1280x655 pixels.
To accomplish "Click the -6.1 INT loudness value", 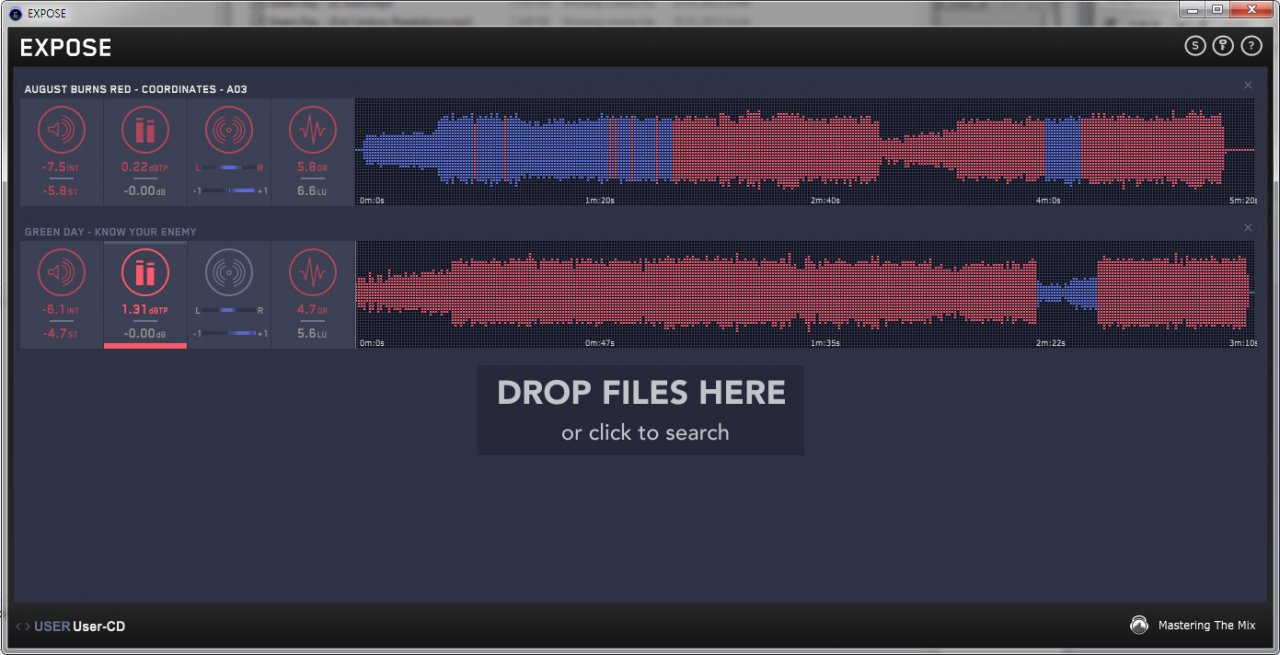I will (x=61, y=310).
